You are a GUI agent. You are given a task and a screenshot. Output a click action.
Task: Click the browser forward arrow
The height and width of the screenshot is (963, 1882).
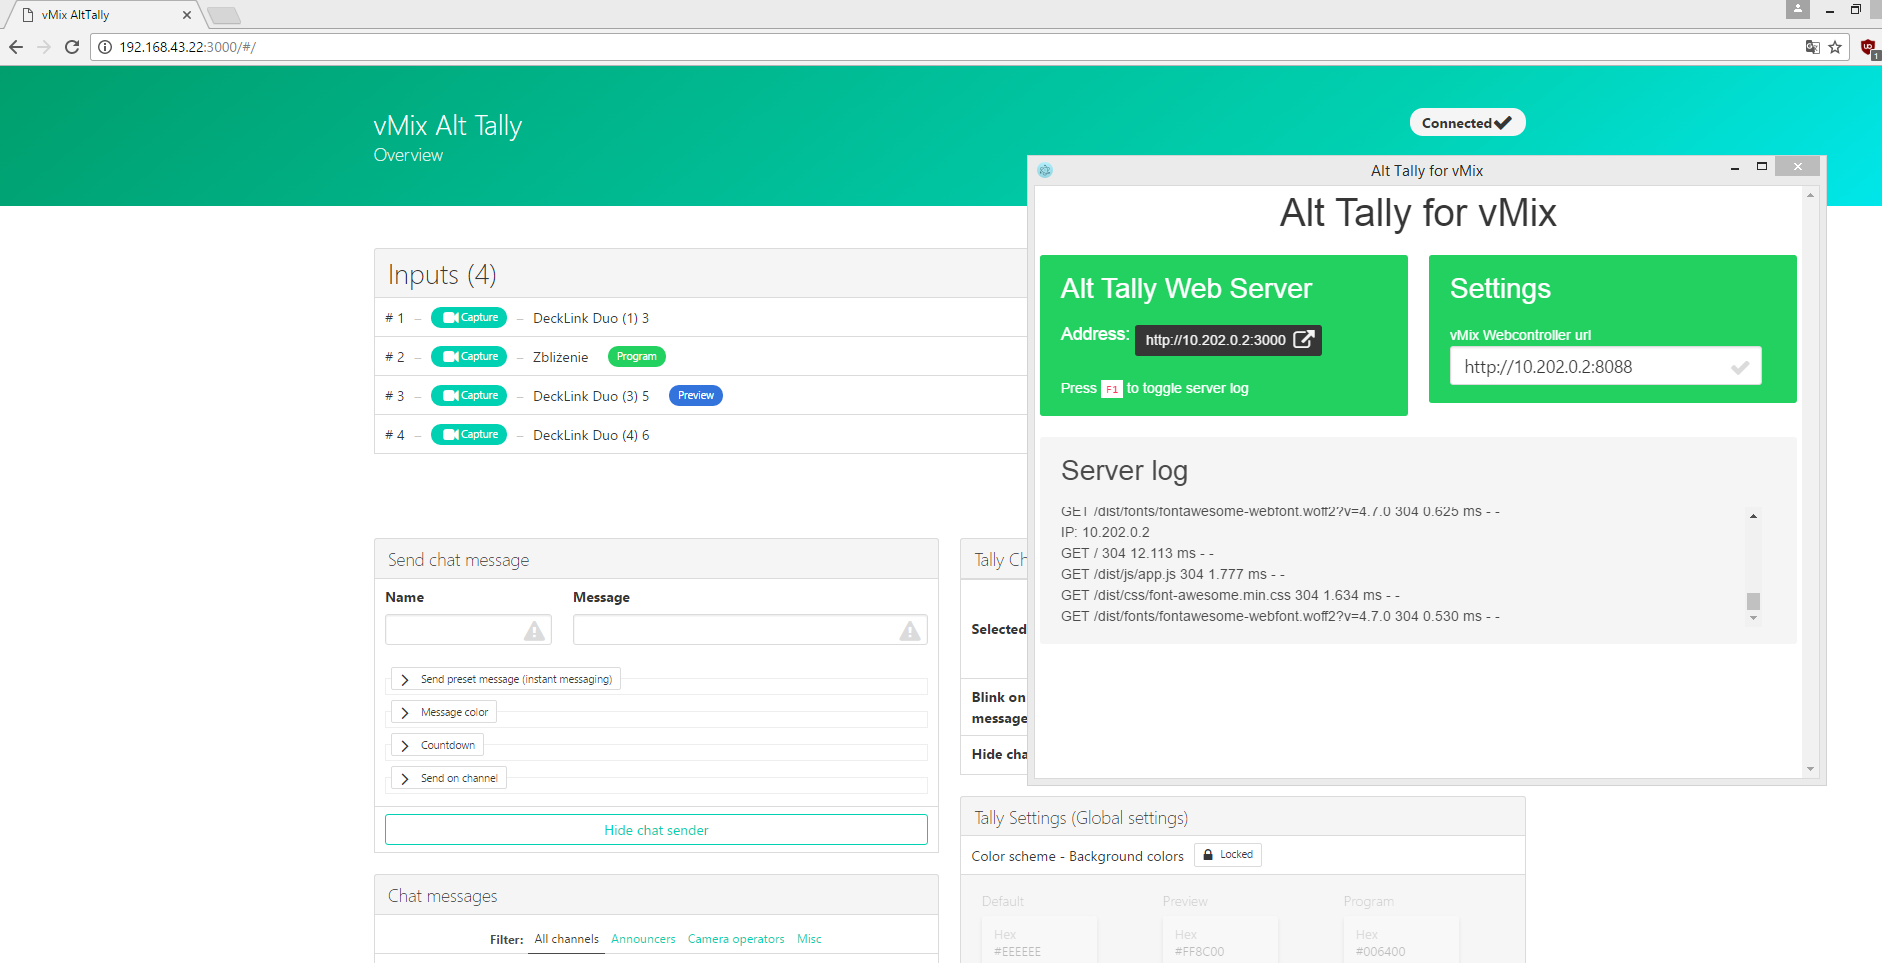44,47
